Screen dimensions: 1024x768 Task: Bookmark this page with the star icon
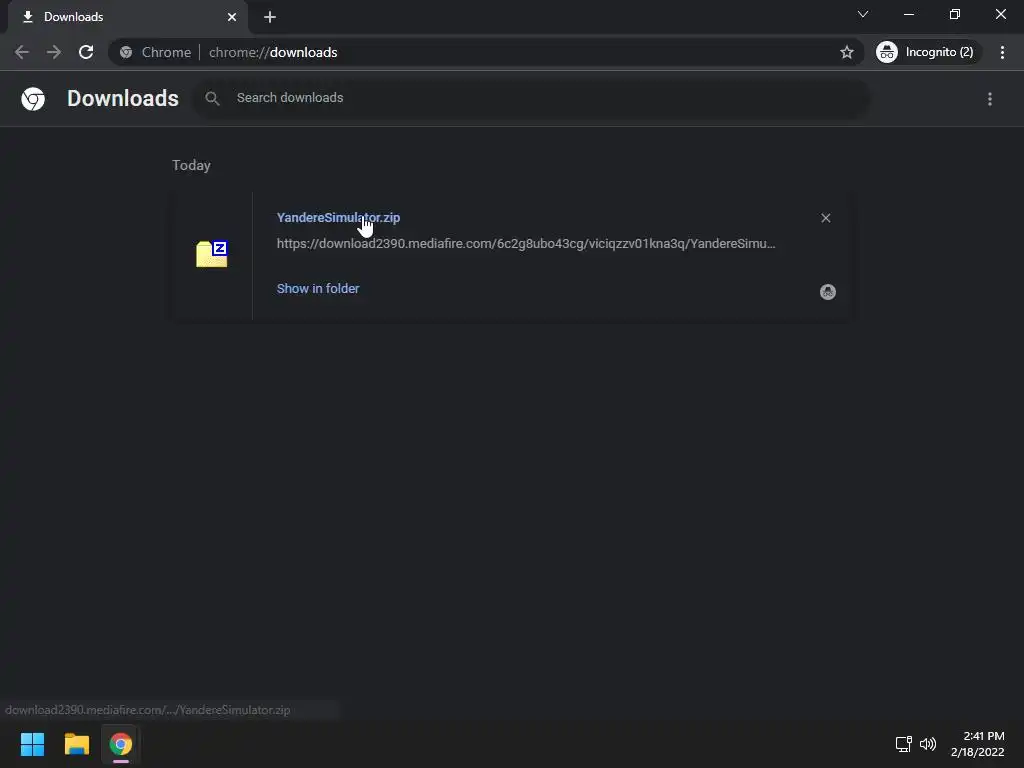[846, 52]
